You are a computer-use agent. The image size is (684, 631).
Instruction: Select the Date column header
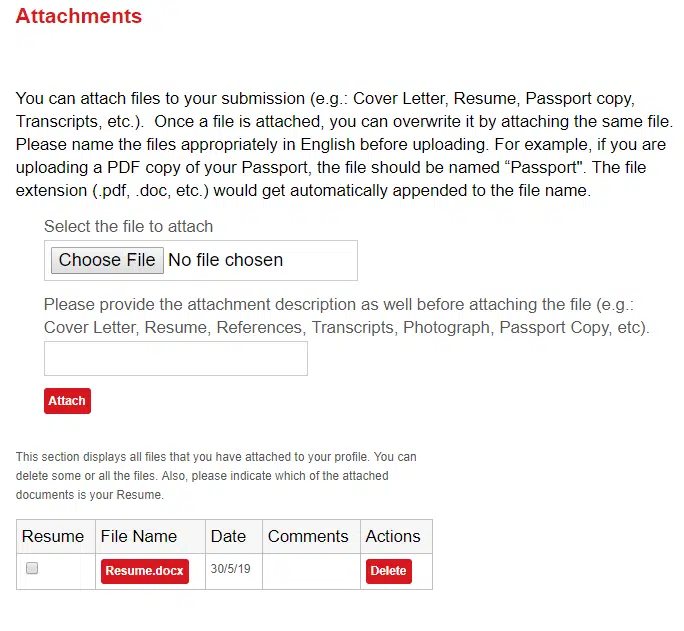[228, 536]
